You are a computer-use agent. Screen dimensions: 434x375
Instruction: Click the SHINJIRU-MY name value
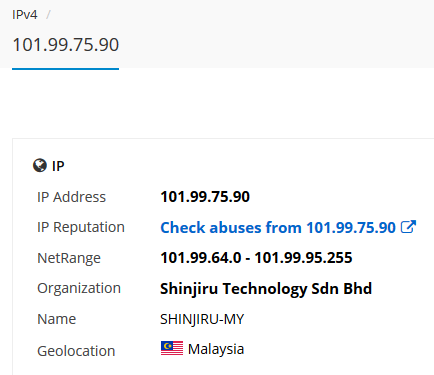coord(202,319)
